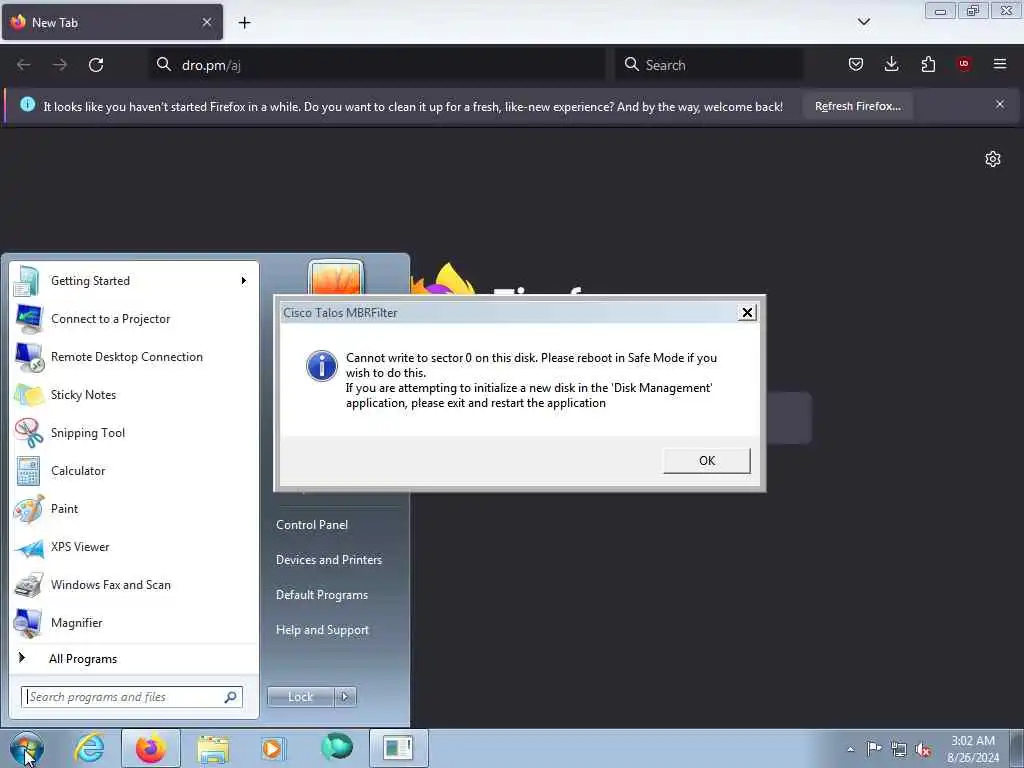Click the Lock button in Start menu
Image resolution: width=1024 pixels, height=768 pixels.
pos(300,697)
